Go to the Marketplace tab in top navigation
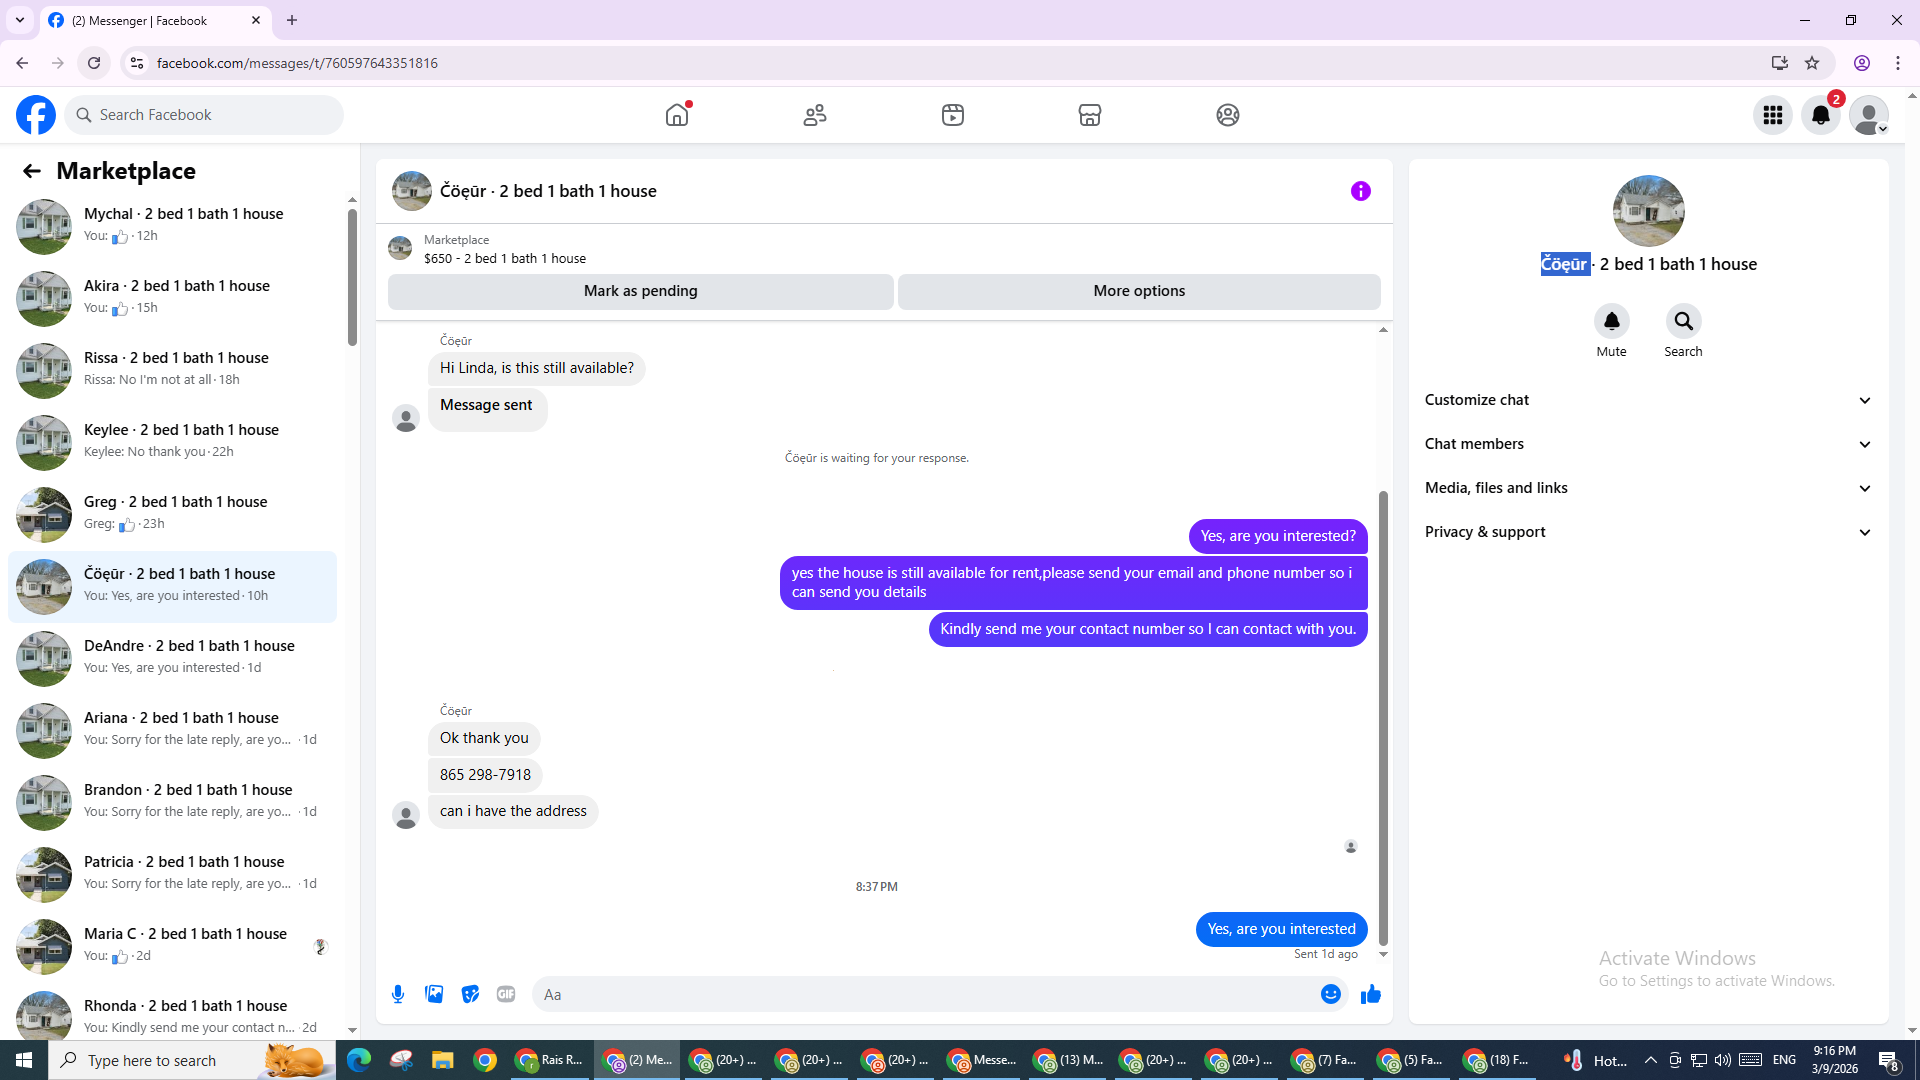Screen dimensions: 1920x1080 pyautogui.click(x=1089, y=115)
